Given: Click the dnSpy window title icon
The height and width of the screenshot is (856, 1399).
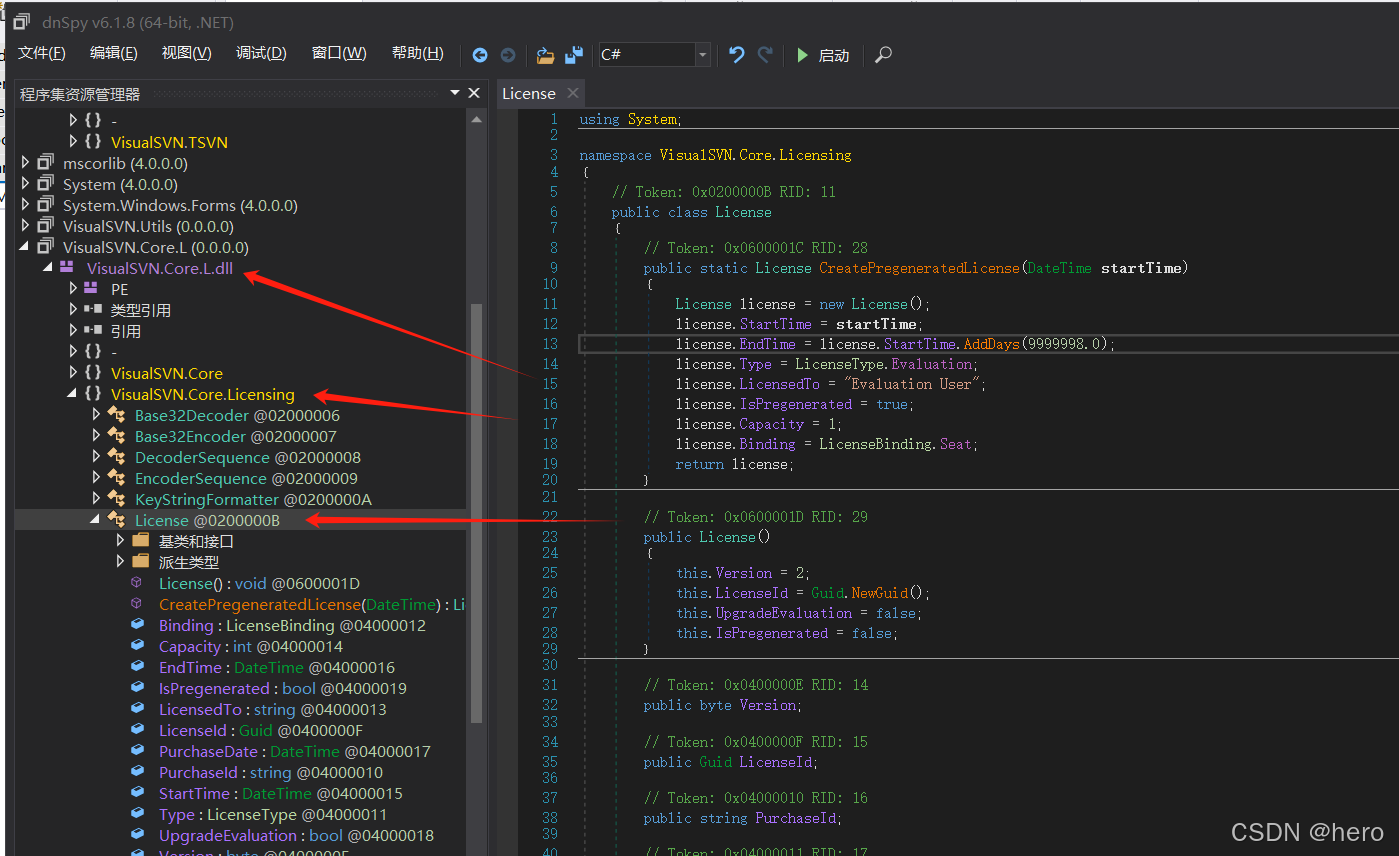Looking at the screenshot, I should tap(21, 21).
